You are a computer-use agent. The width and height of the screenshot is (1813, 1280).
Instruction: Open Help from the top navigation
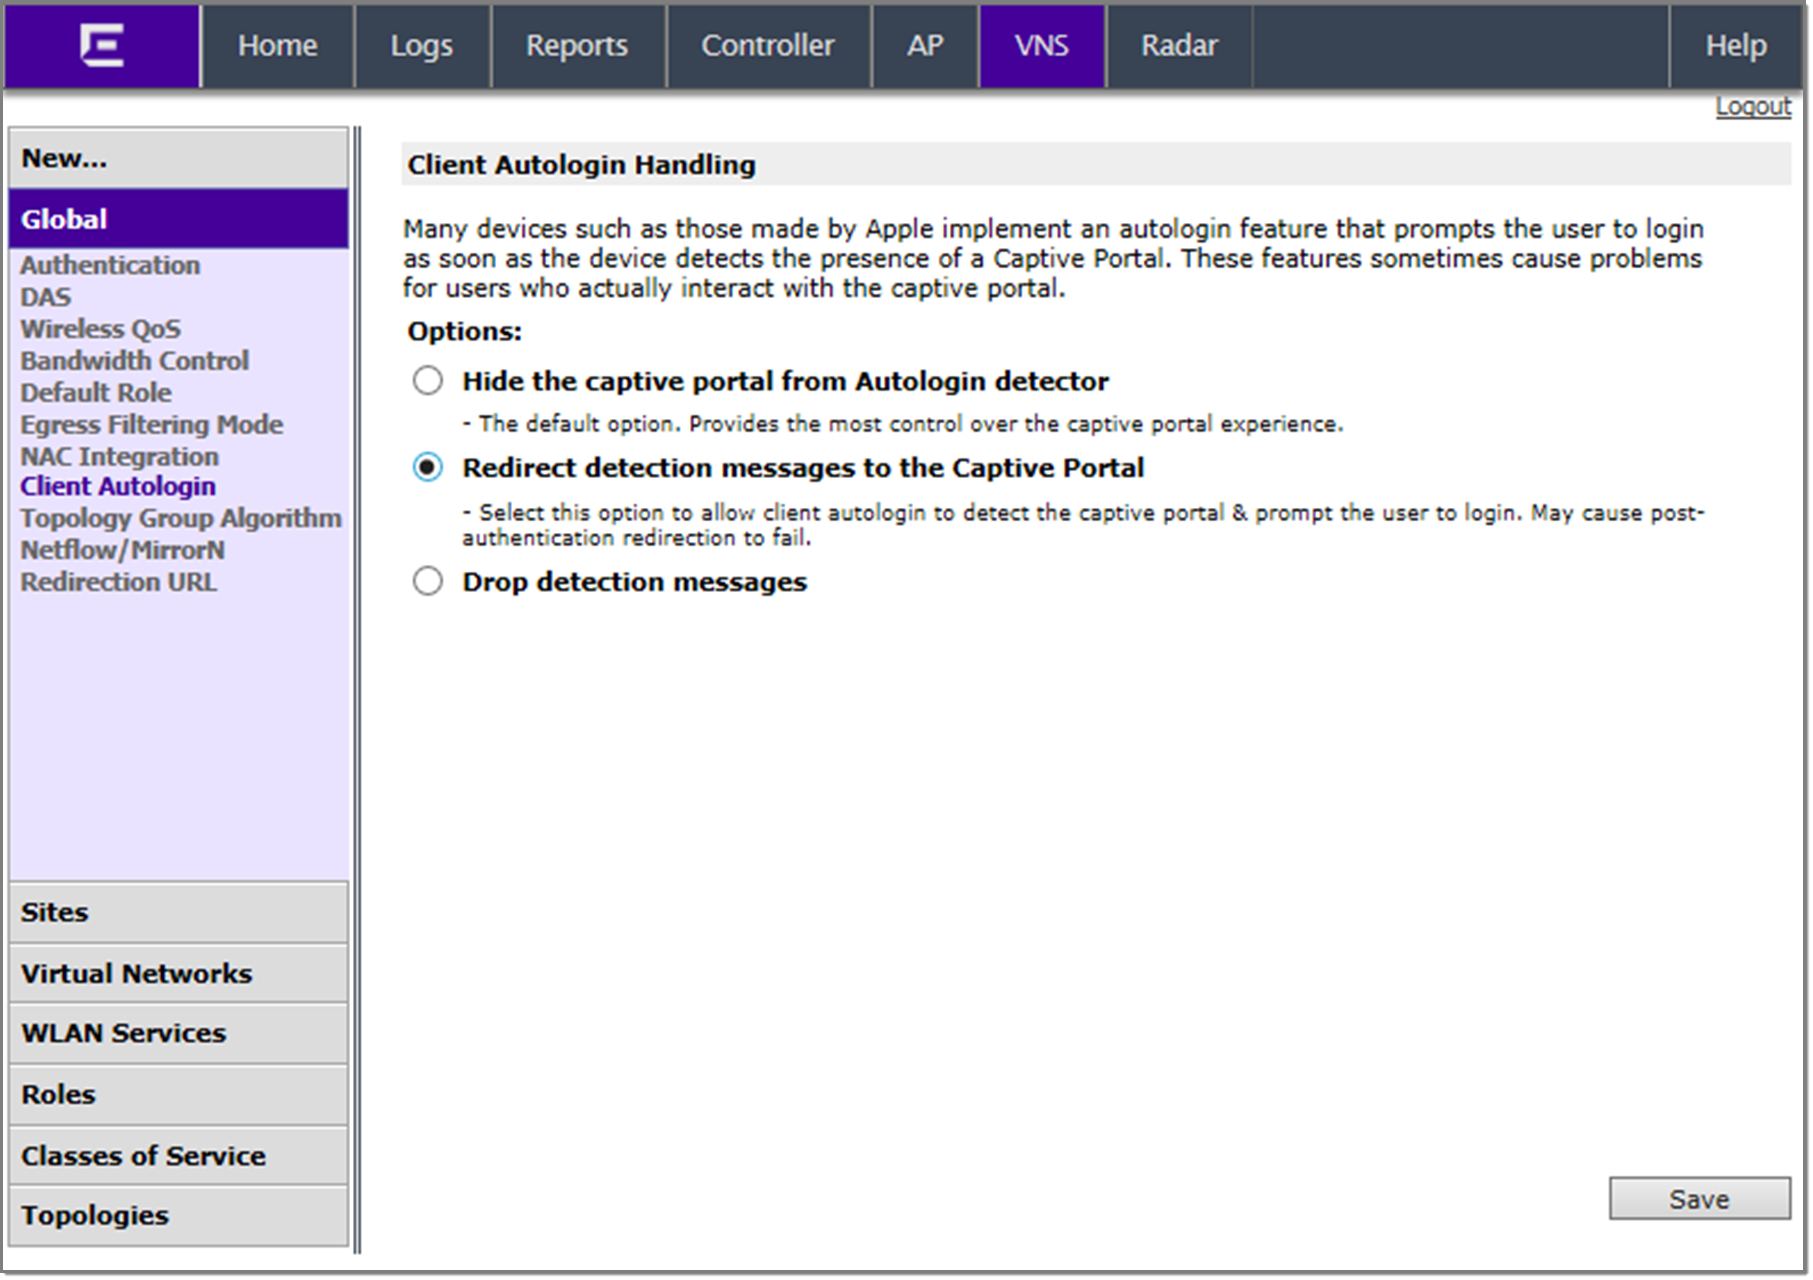pyautogui.click(x=1735, y=46)
